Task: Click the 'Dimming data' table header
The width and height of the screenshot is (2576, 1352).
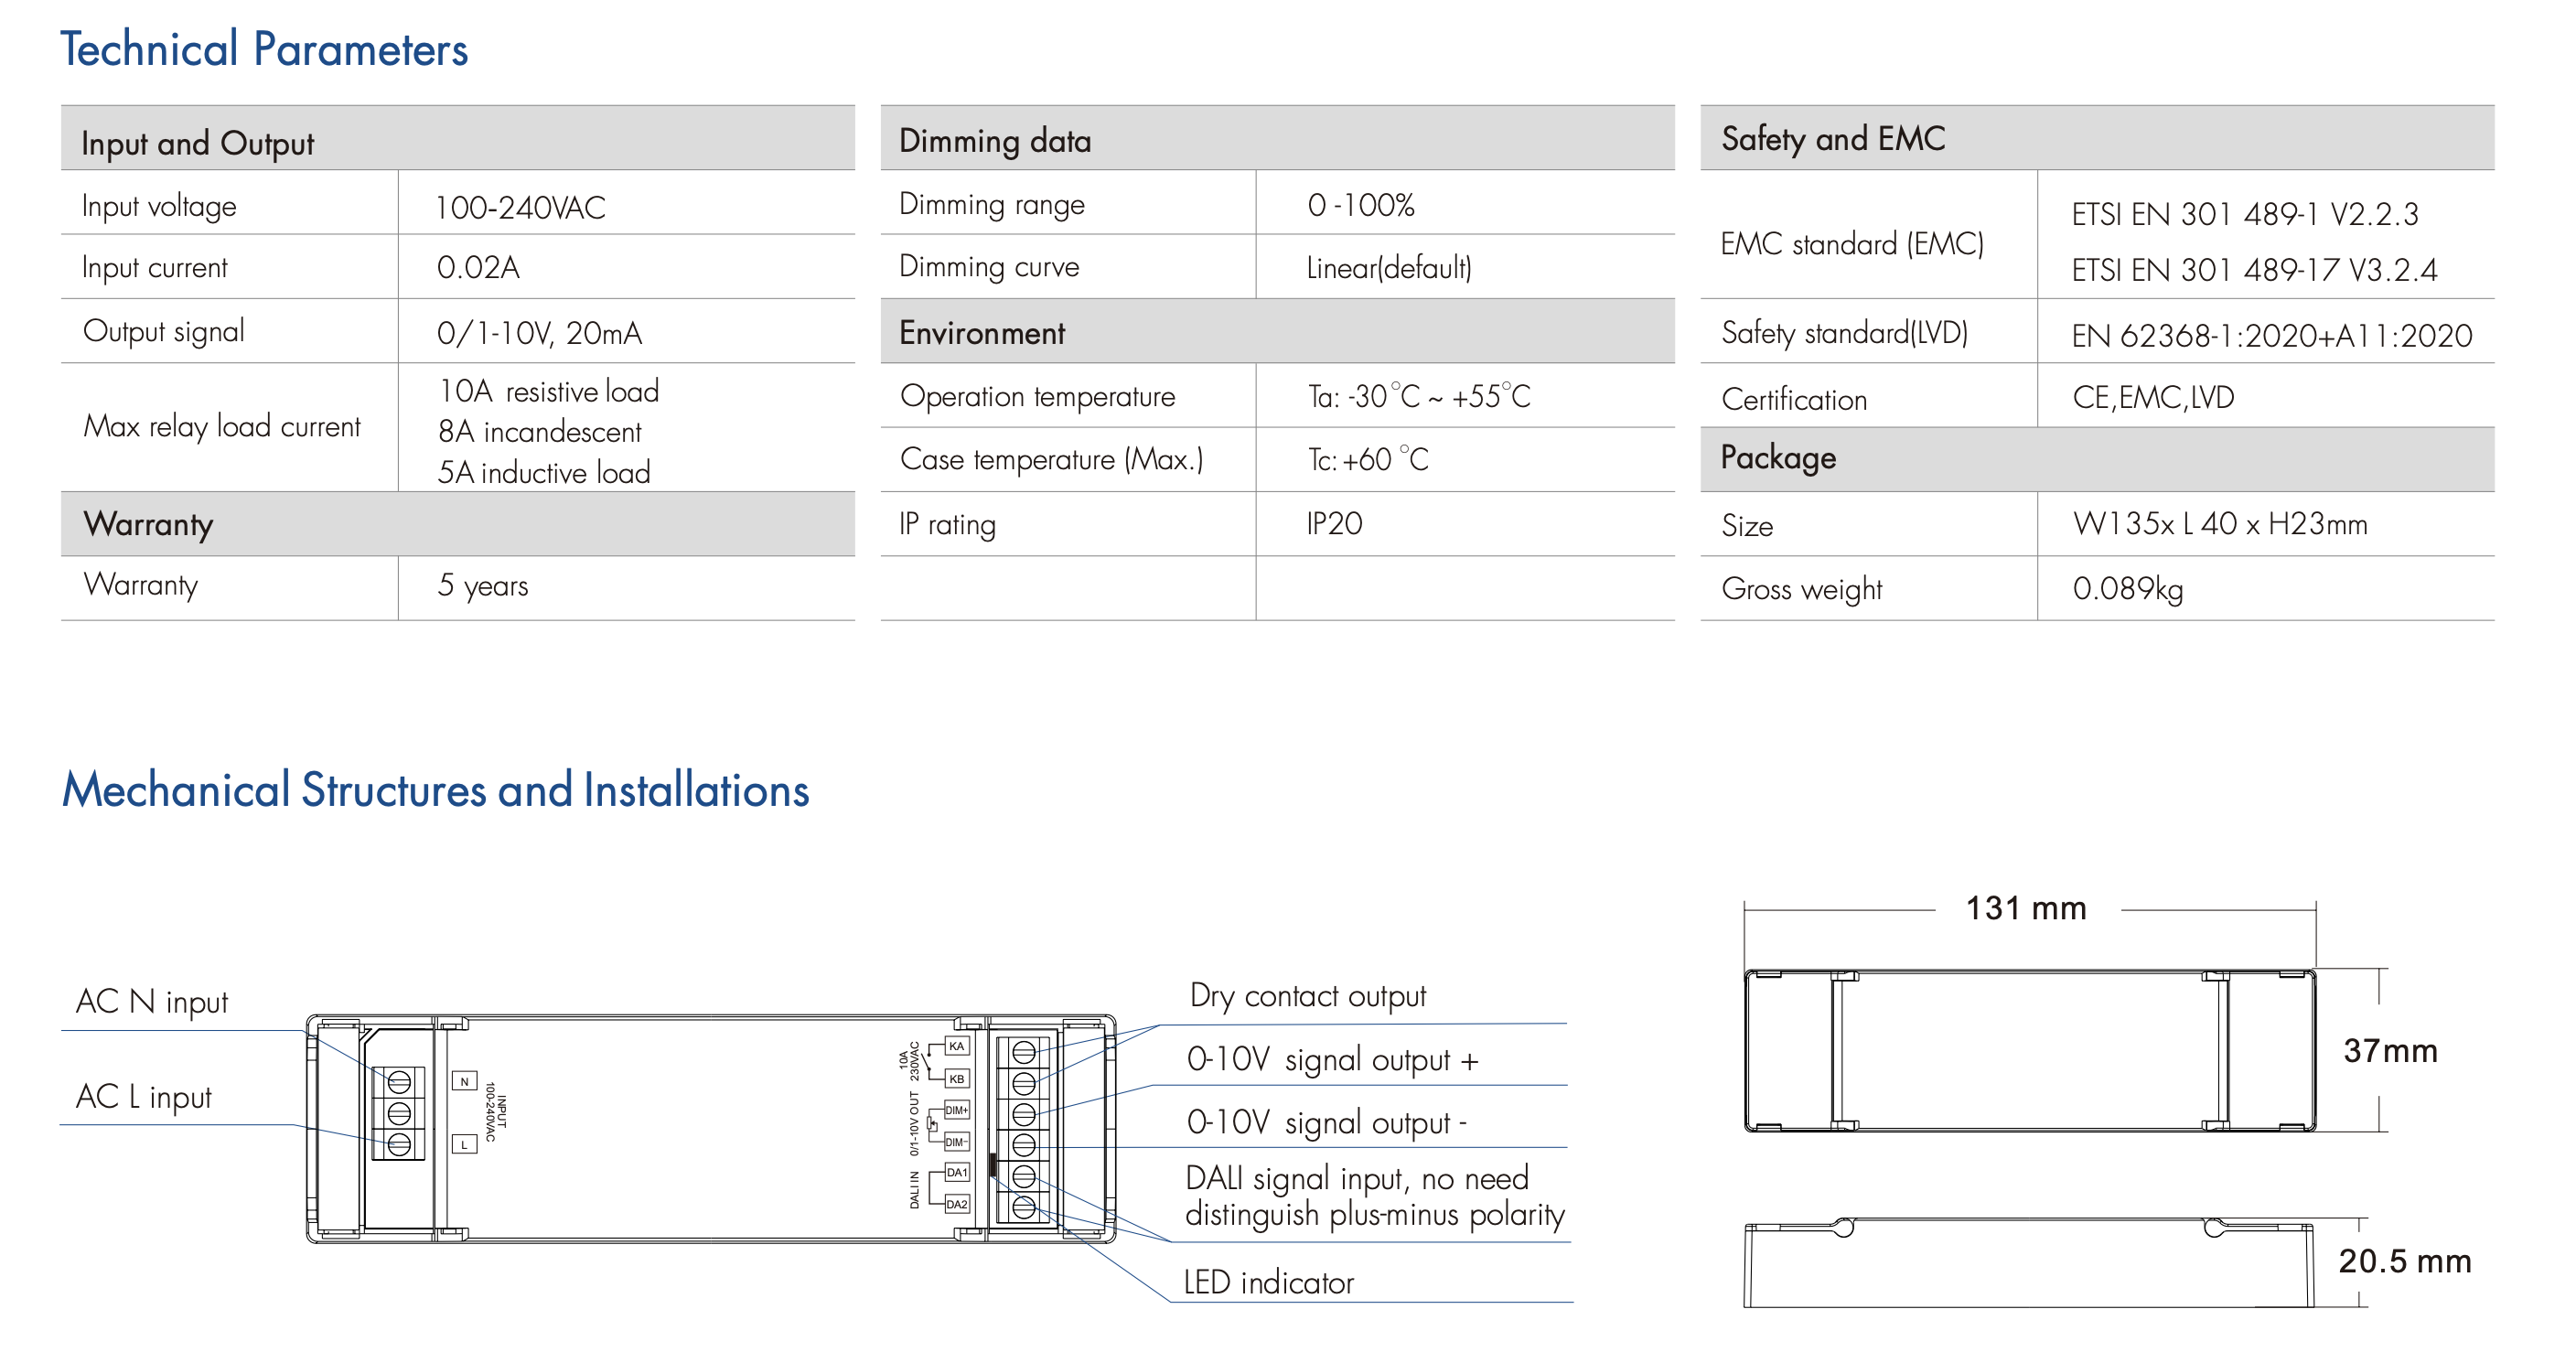Action: (995, 141)
